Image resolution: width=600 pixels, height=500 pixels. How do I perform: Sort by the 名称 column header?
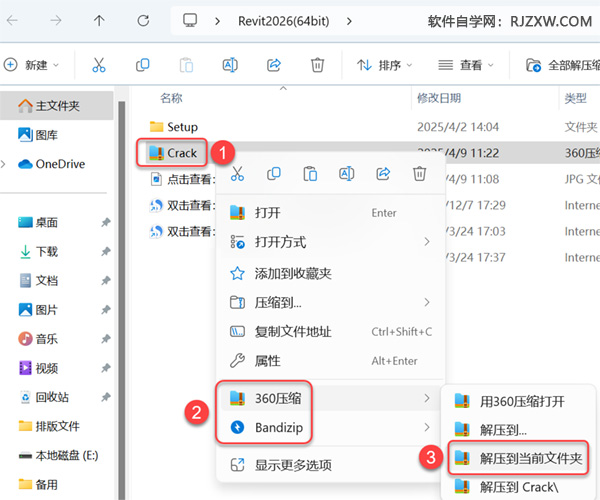[x=171, y=98]
